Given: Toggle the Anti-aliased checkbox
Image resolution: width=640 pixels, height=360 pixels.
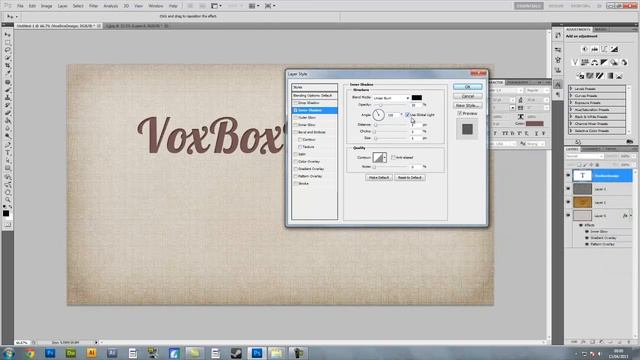Looking at the screenshot, I should (393, 158).
